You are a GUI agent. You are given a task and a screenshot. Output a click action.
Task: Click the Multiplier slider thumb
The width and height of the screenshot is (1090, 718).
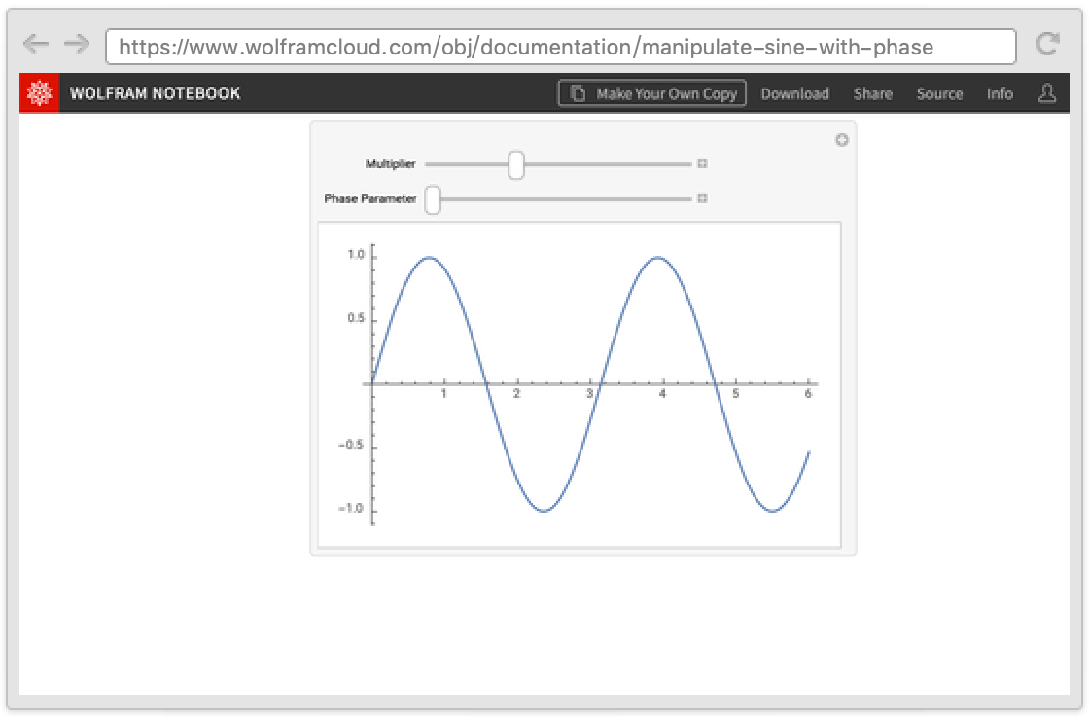click(516, 165)
